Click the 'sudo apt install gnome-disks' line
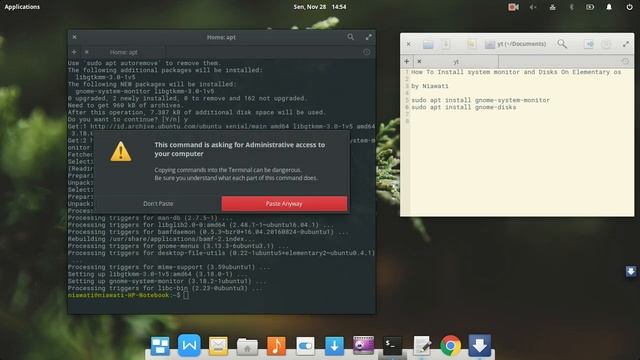The image size is (640, 360). tap(464, 107)
